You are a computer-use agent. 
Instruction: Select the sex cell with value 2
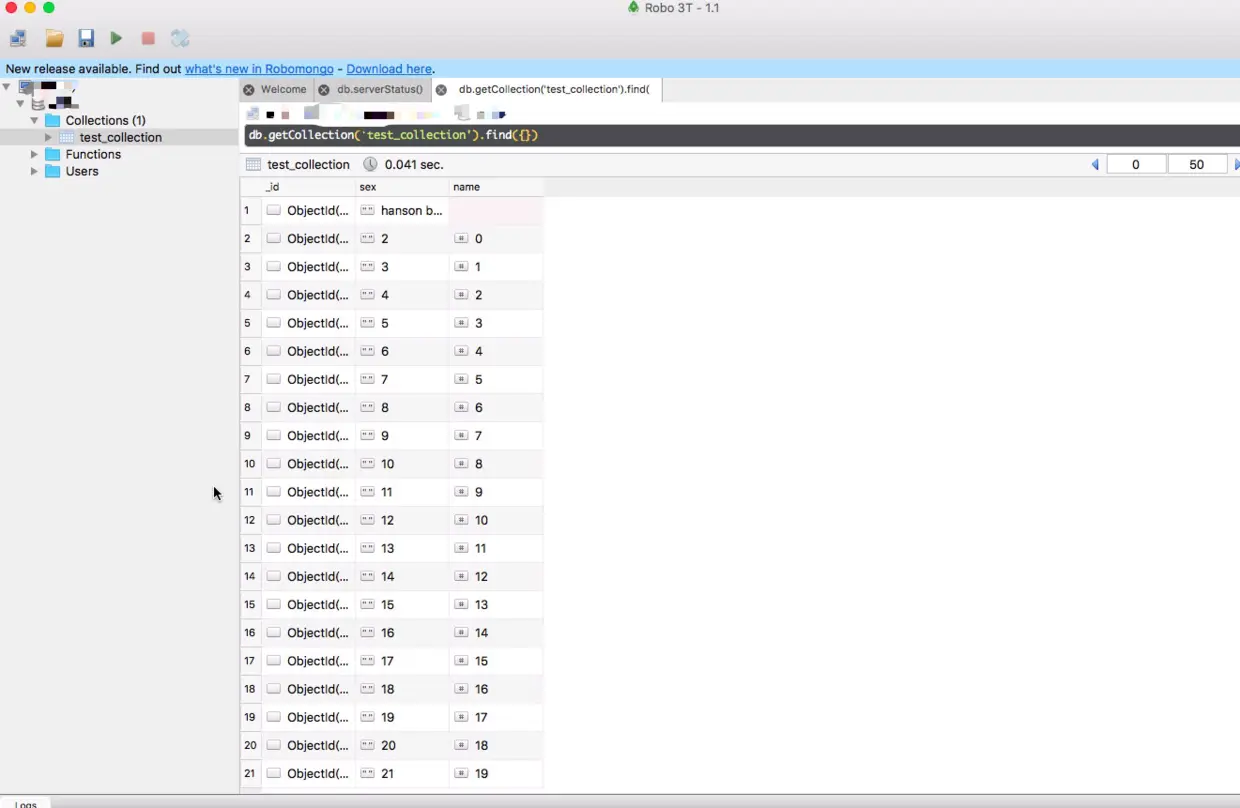click(x=402, y=239)
